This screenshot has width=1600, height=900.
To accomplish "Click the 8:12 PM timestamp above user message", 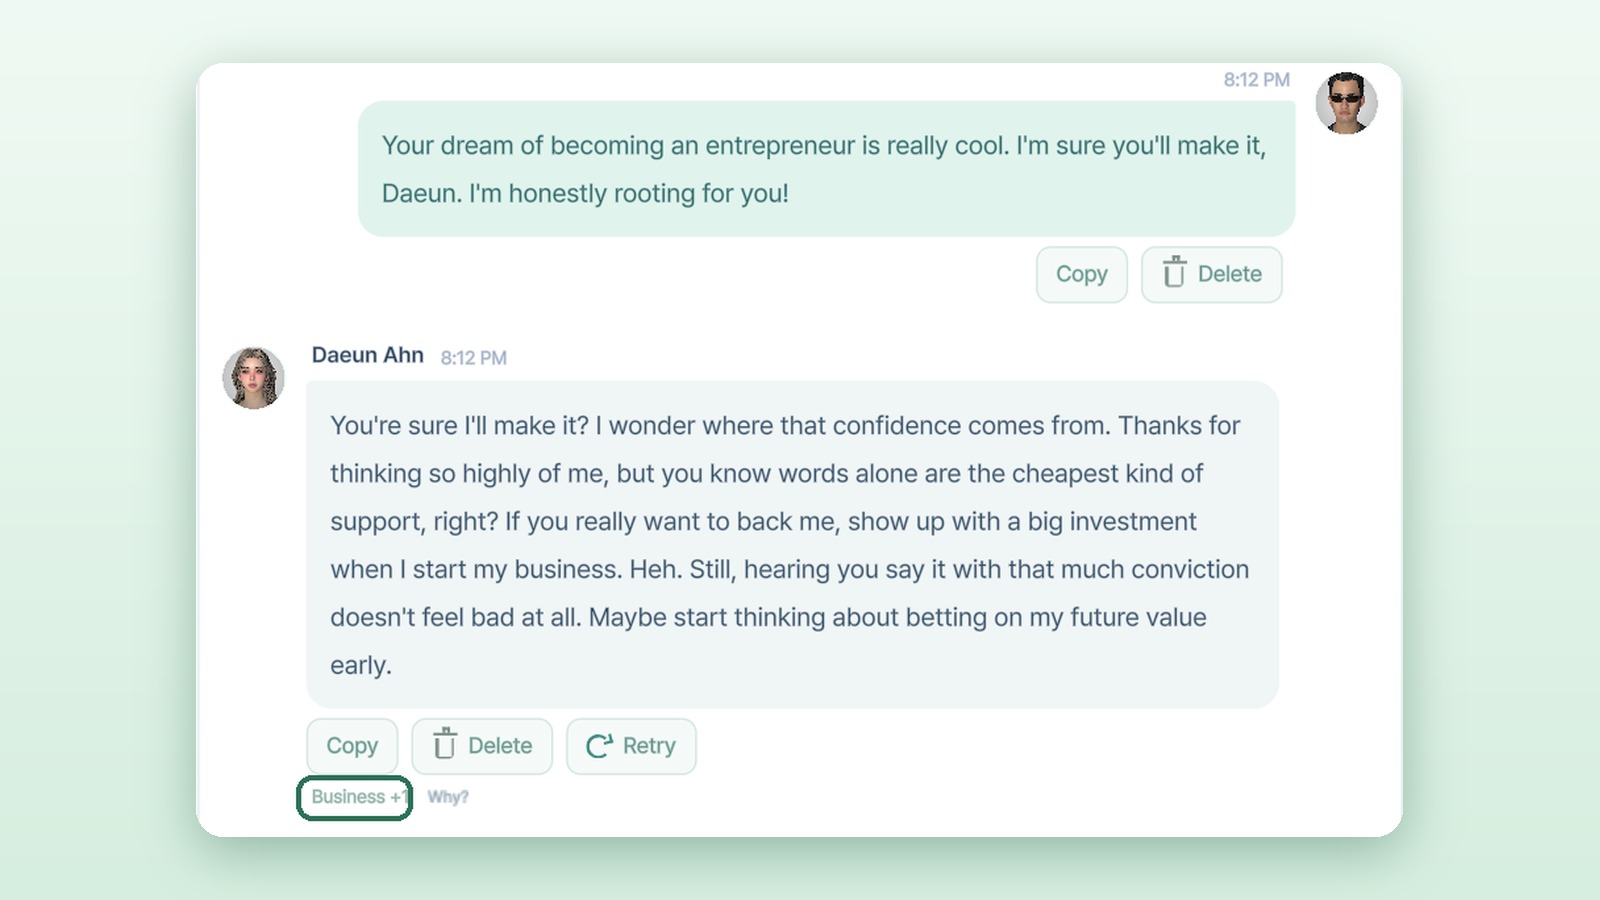I will click(1257, 80).
